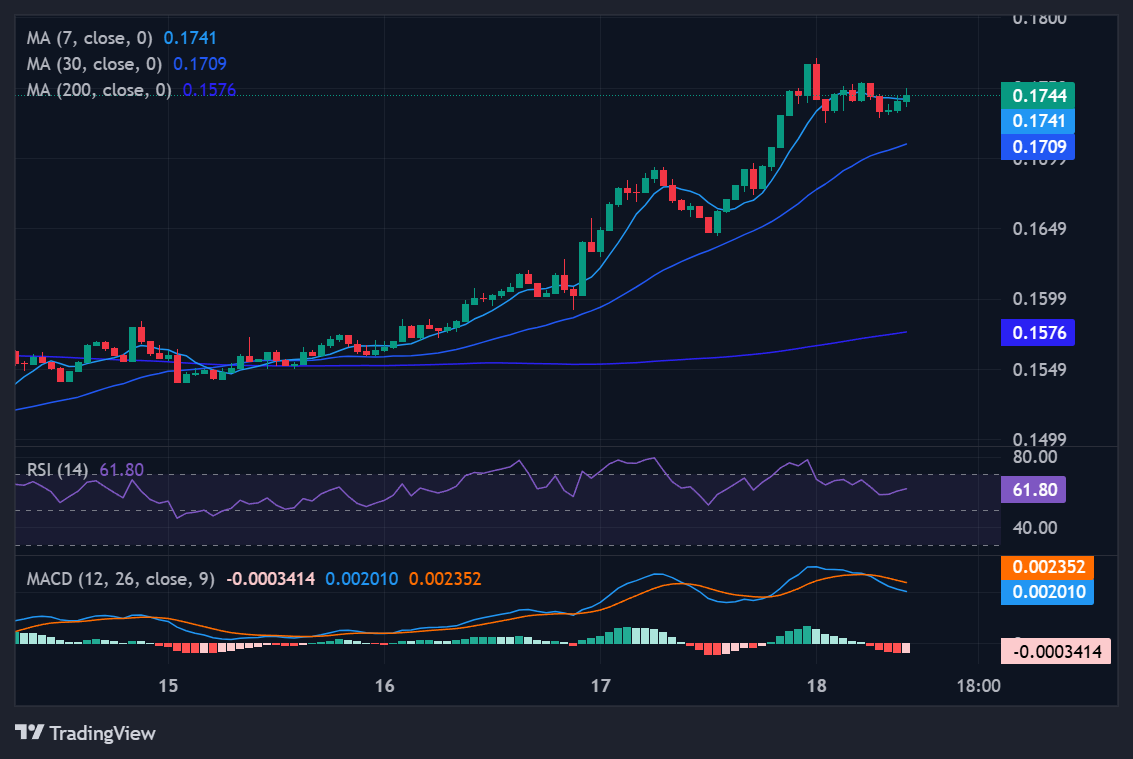The image size is (1133, 759).
Task: Select the RSI (14) indicator label
Action: [57, 470]
